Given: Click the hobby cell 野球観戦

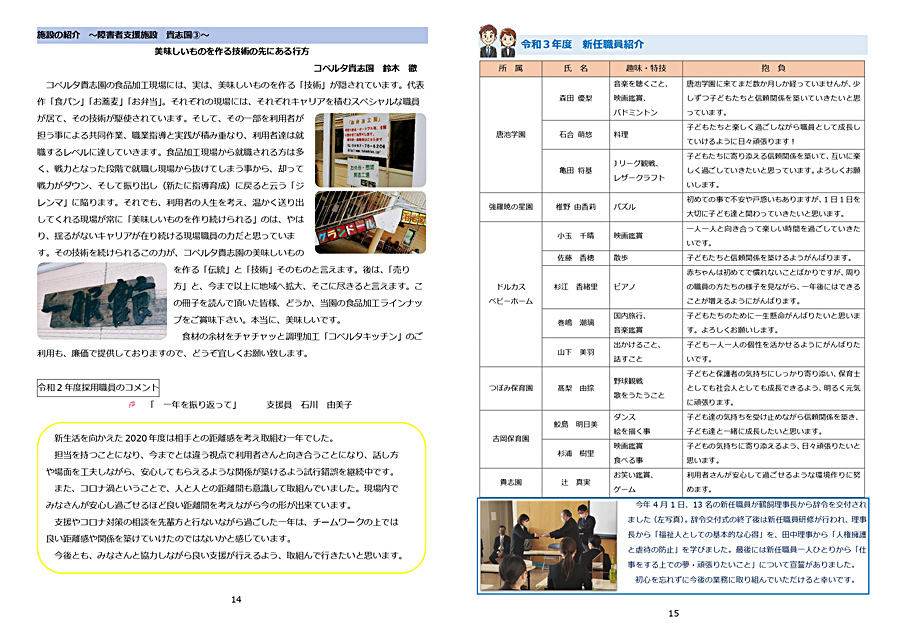Looking at the screenshot, I should coord(628,381).
